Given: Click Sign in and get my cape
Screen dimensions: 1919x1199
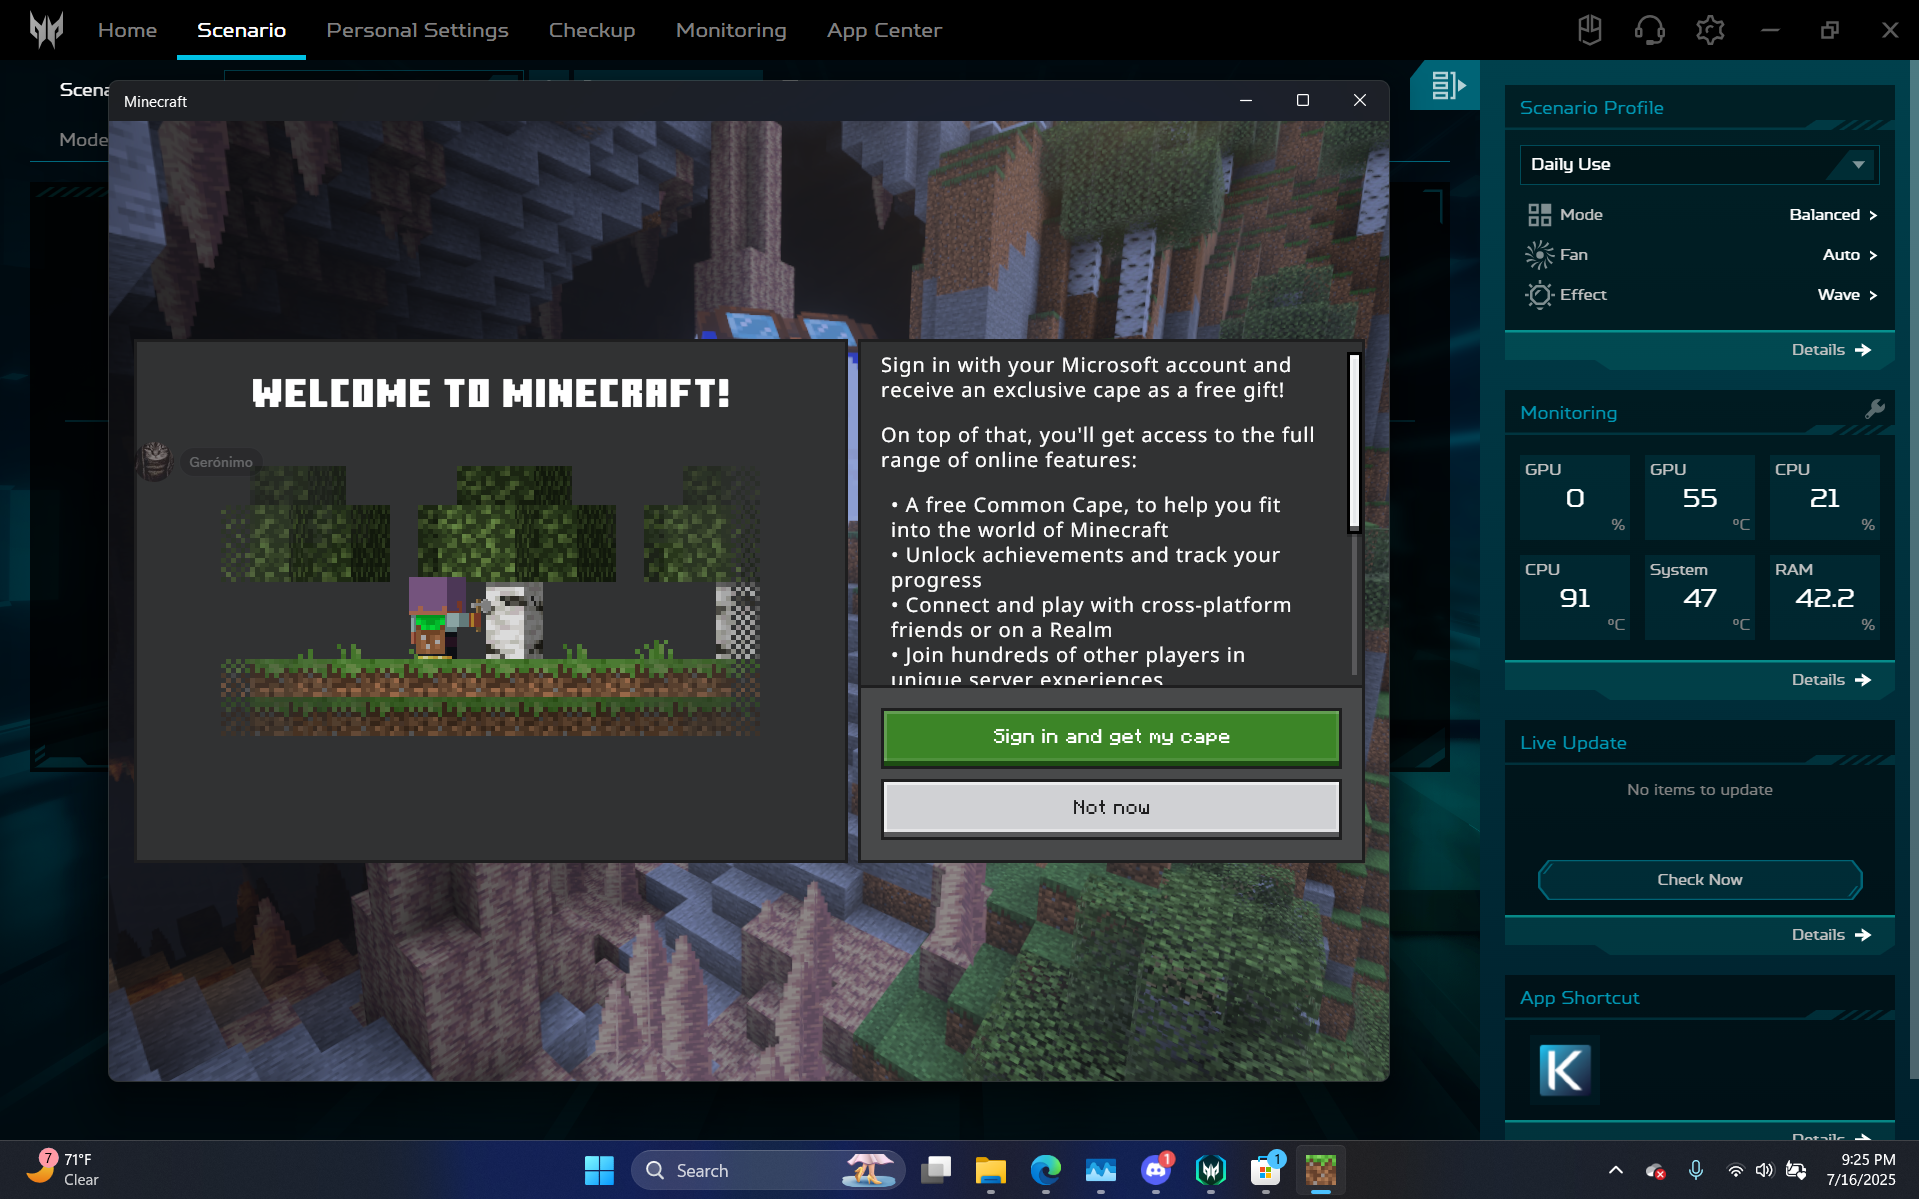Looking at the screenshot, I should pyautogui.click(x=1111, y=737).
